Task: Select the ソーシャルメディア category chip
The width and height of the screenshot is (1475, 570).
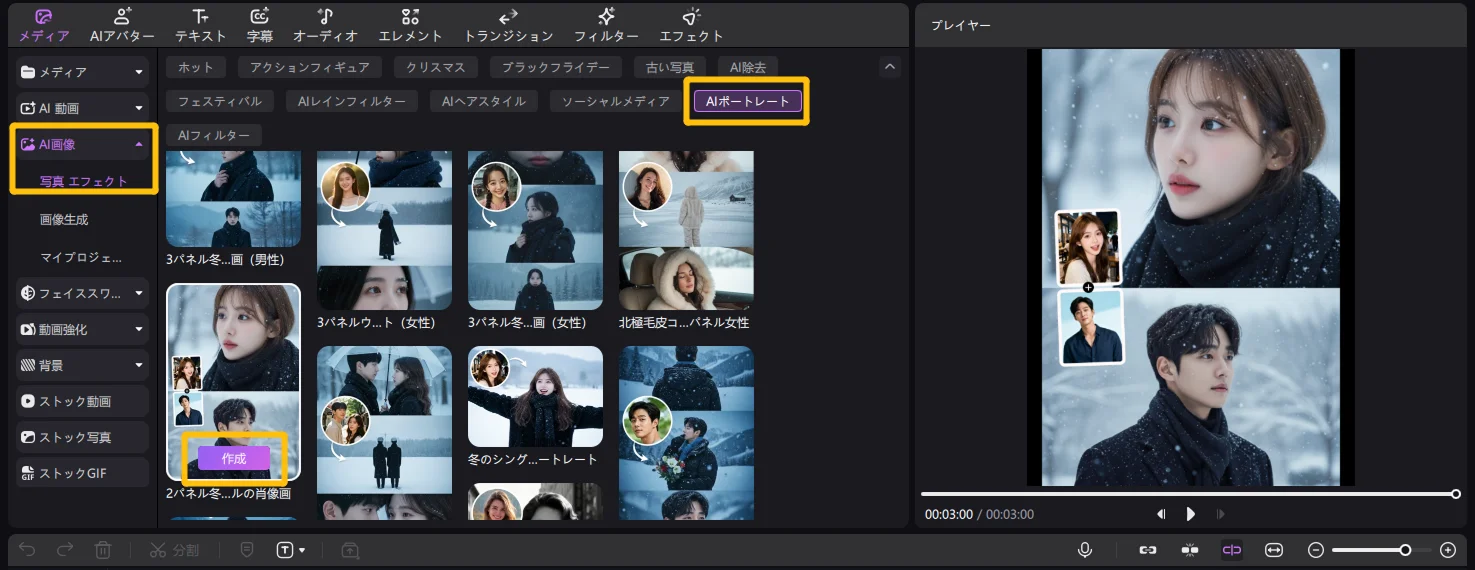Action: coord(616,101)
